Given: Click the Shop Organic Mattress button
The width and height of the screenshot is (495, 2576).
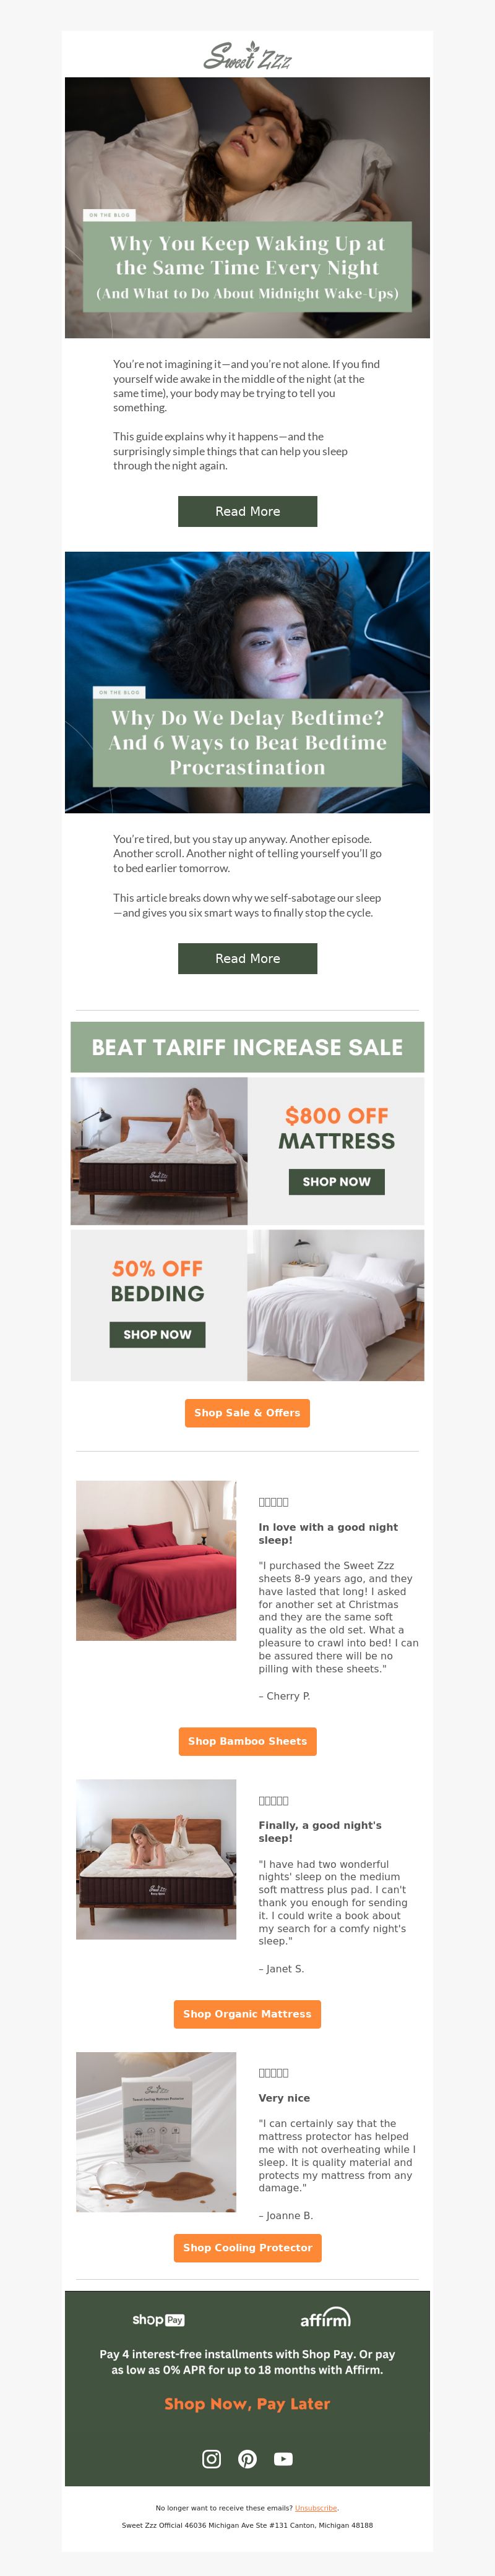Looking at the screenshot, I should coord(248,2014).
